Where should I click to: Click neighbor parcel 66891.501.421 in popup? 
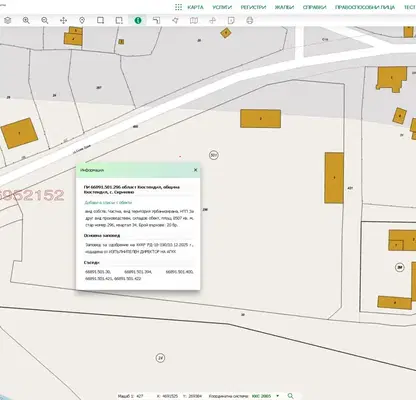[x=99, y=278]
